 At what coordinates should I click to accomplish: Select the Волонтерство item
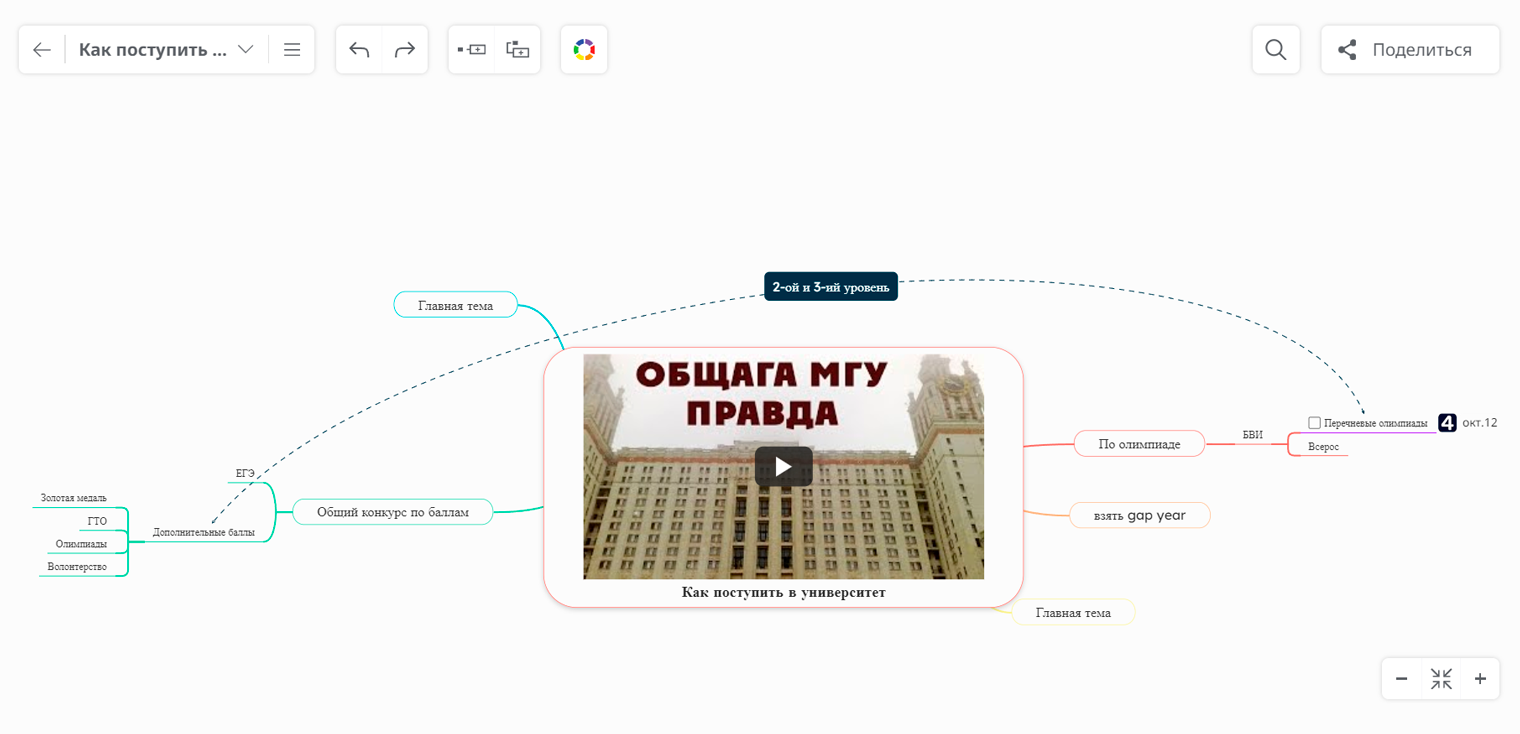tap(77, 567)
